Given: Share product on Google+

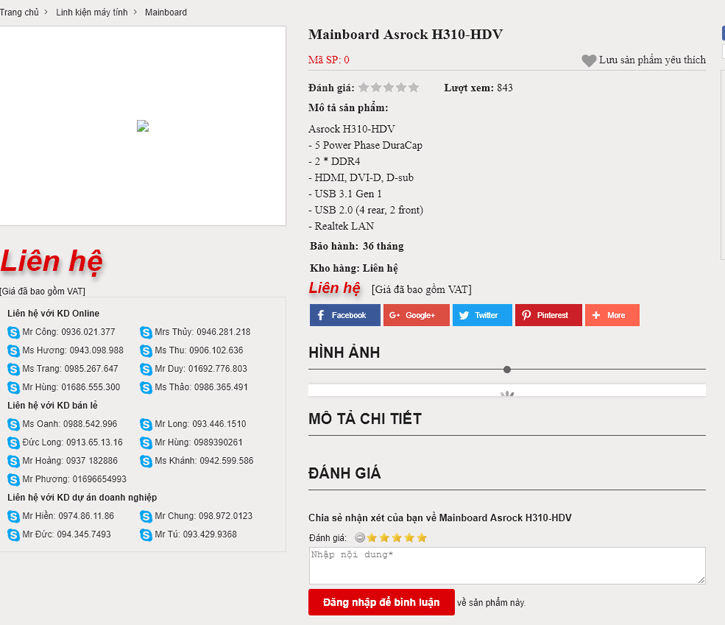Looking at the screenshot, I should coord(416,315).
